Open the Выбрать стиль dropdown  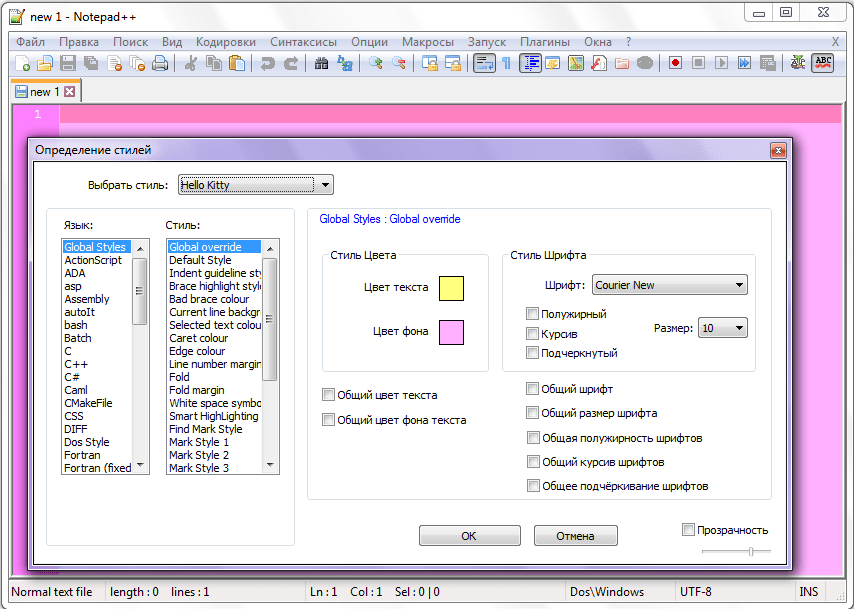coord(255,185)
